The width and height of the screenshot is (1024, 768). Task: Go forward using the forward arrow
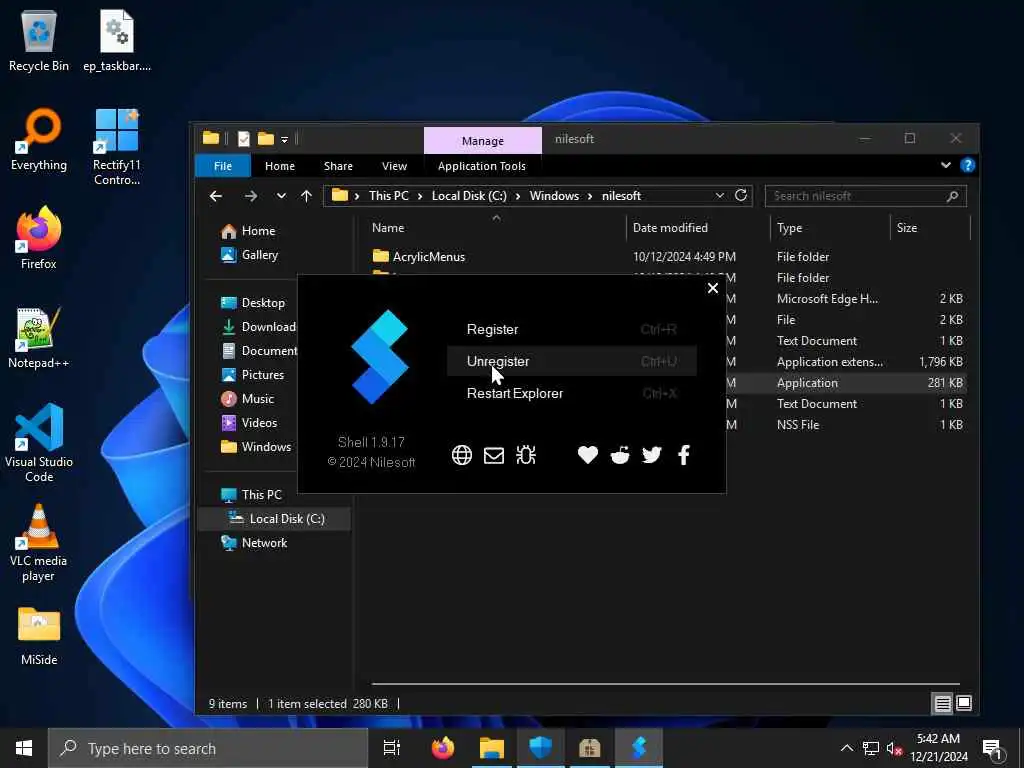251,196
